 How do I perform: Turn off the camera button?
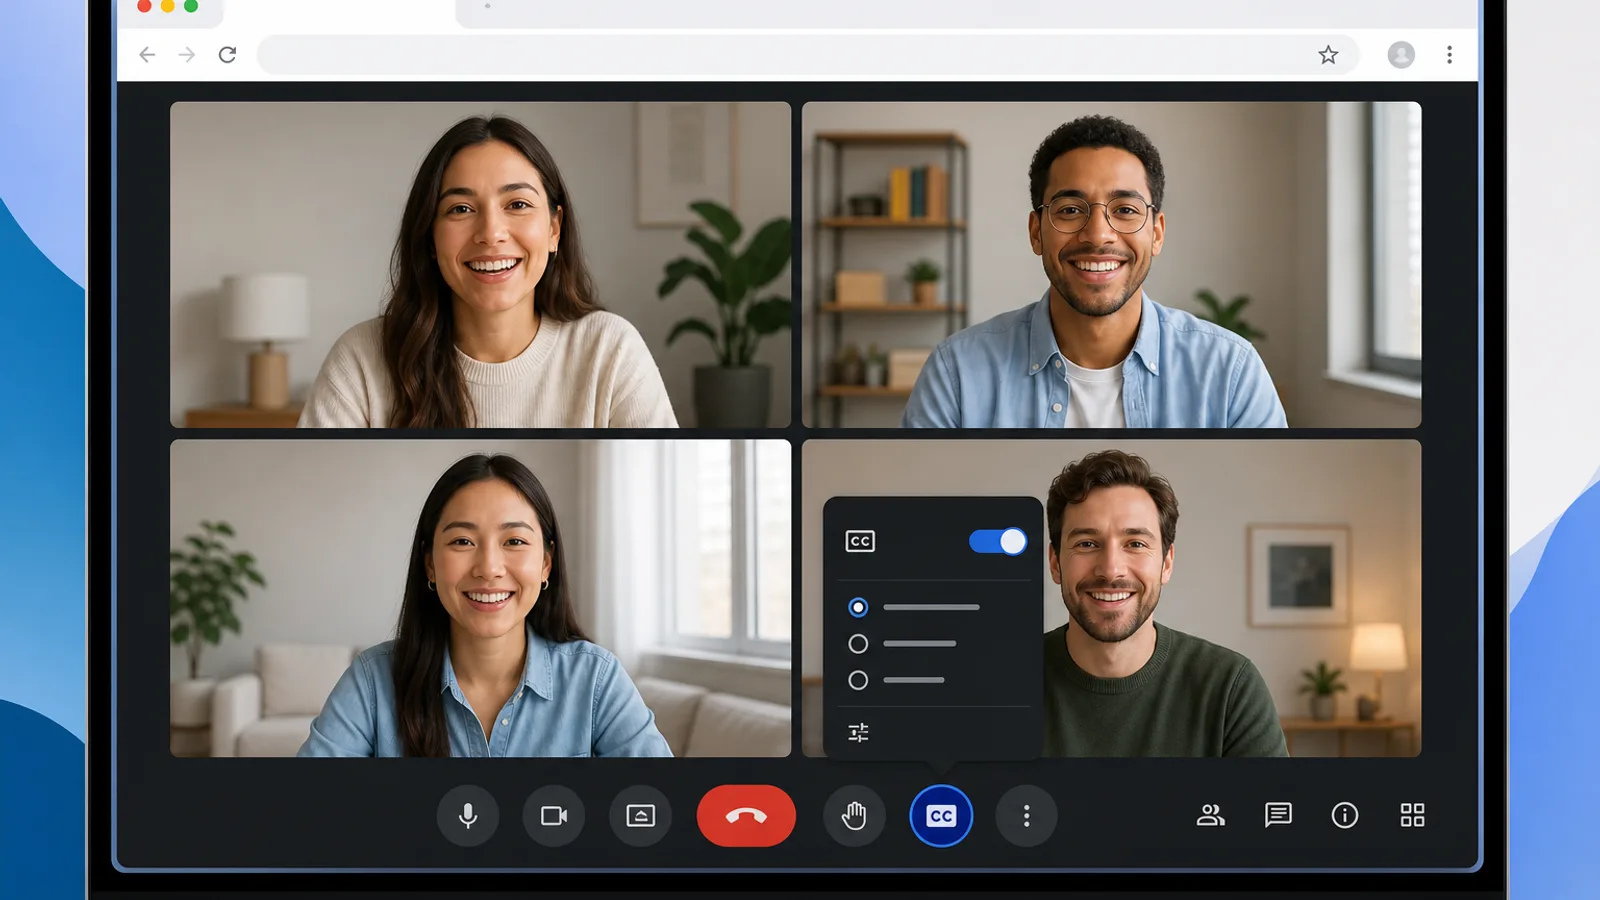click(x=554, y=816)
